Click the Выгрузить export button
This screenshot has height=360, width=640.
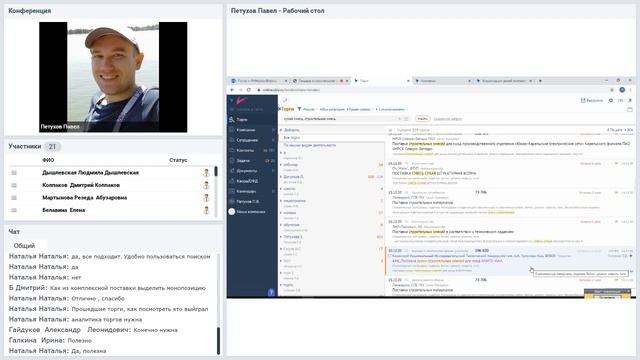click(591, 100)
